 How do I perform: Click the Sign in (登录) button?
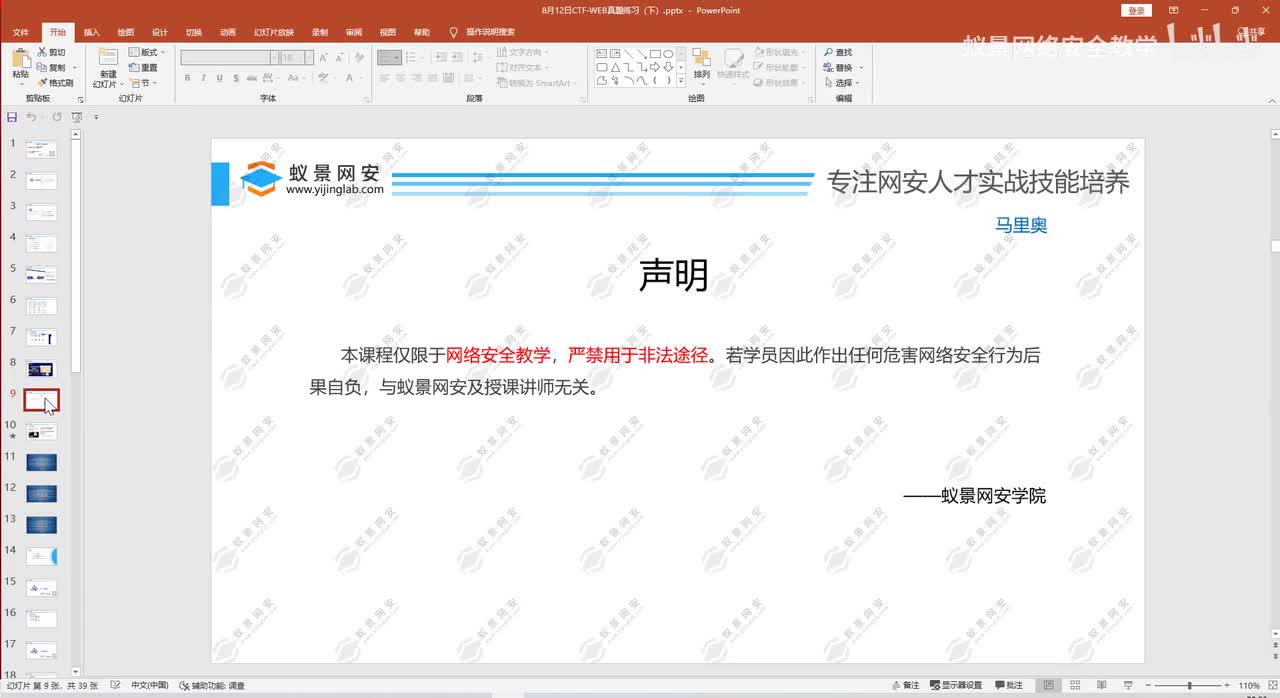click(x=1137, y=10)
